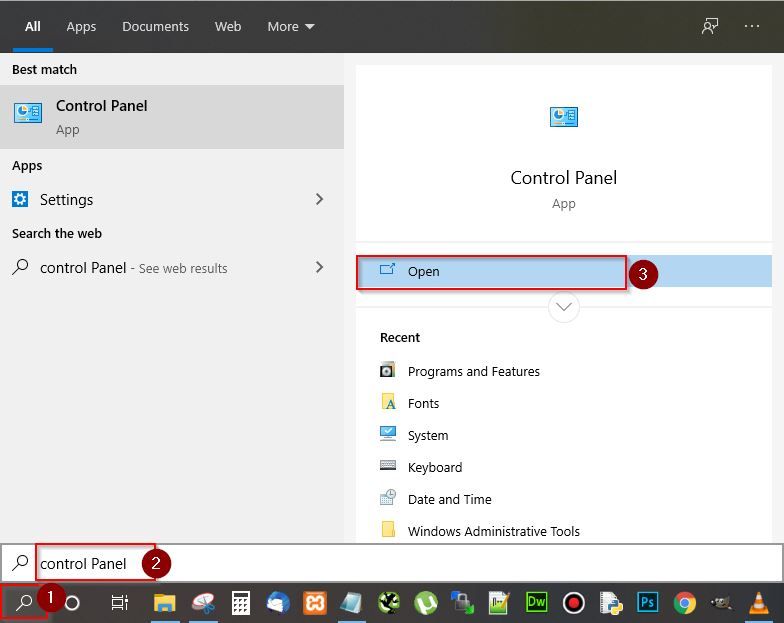Image resolution: width=784 pixels, height=623 pixels.
Task: Click the Settings gear icon
Action: click(20, 199)
